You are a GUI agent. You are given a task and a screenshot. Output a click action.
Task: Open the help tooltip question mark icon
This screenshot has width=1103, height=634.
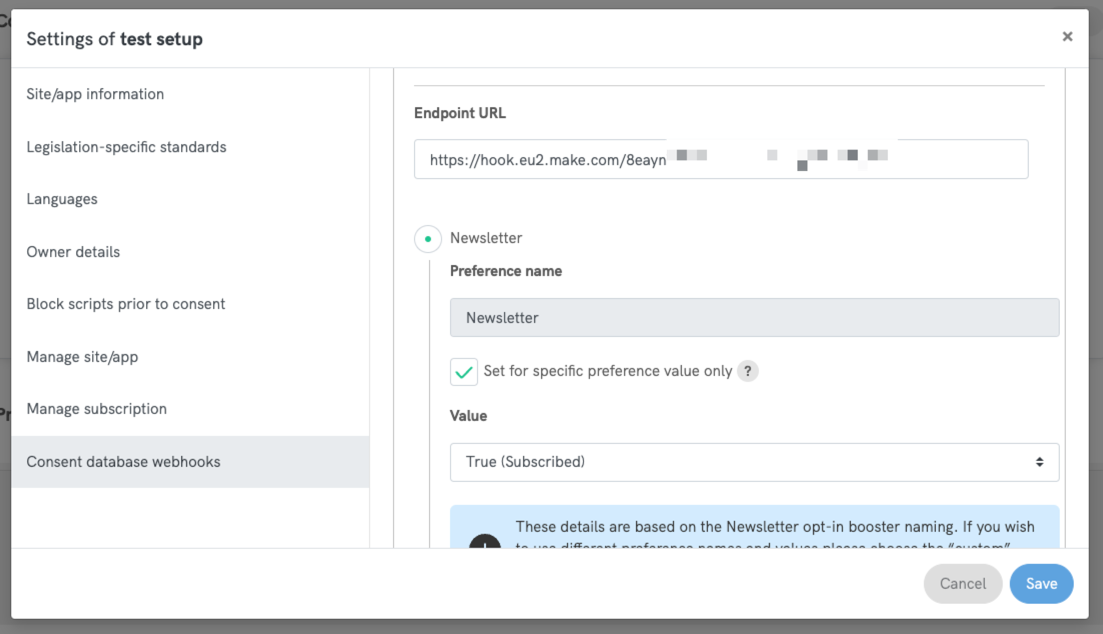[x=747, y=370]
